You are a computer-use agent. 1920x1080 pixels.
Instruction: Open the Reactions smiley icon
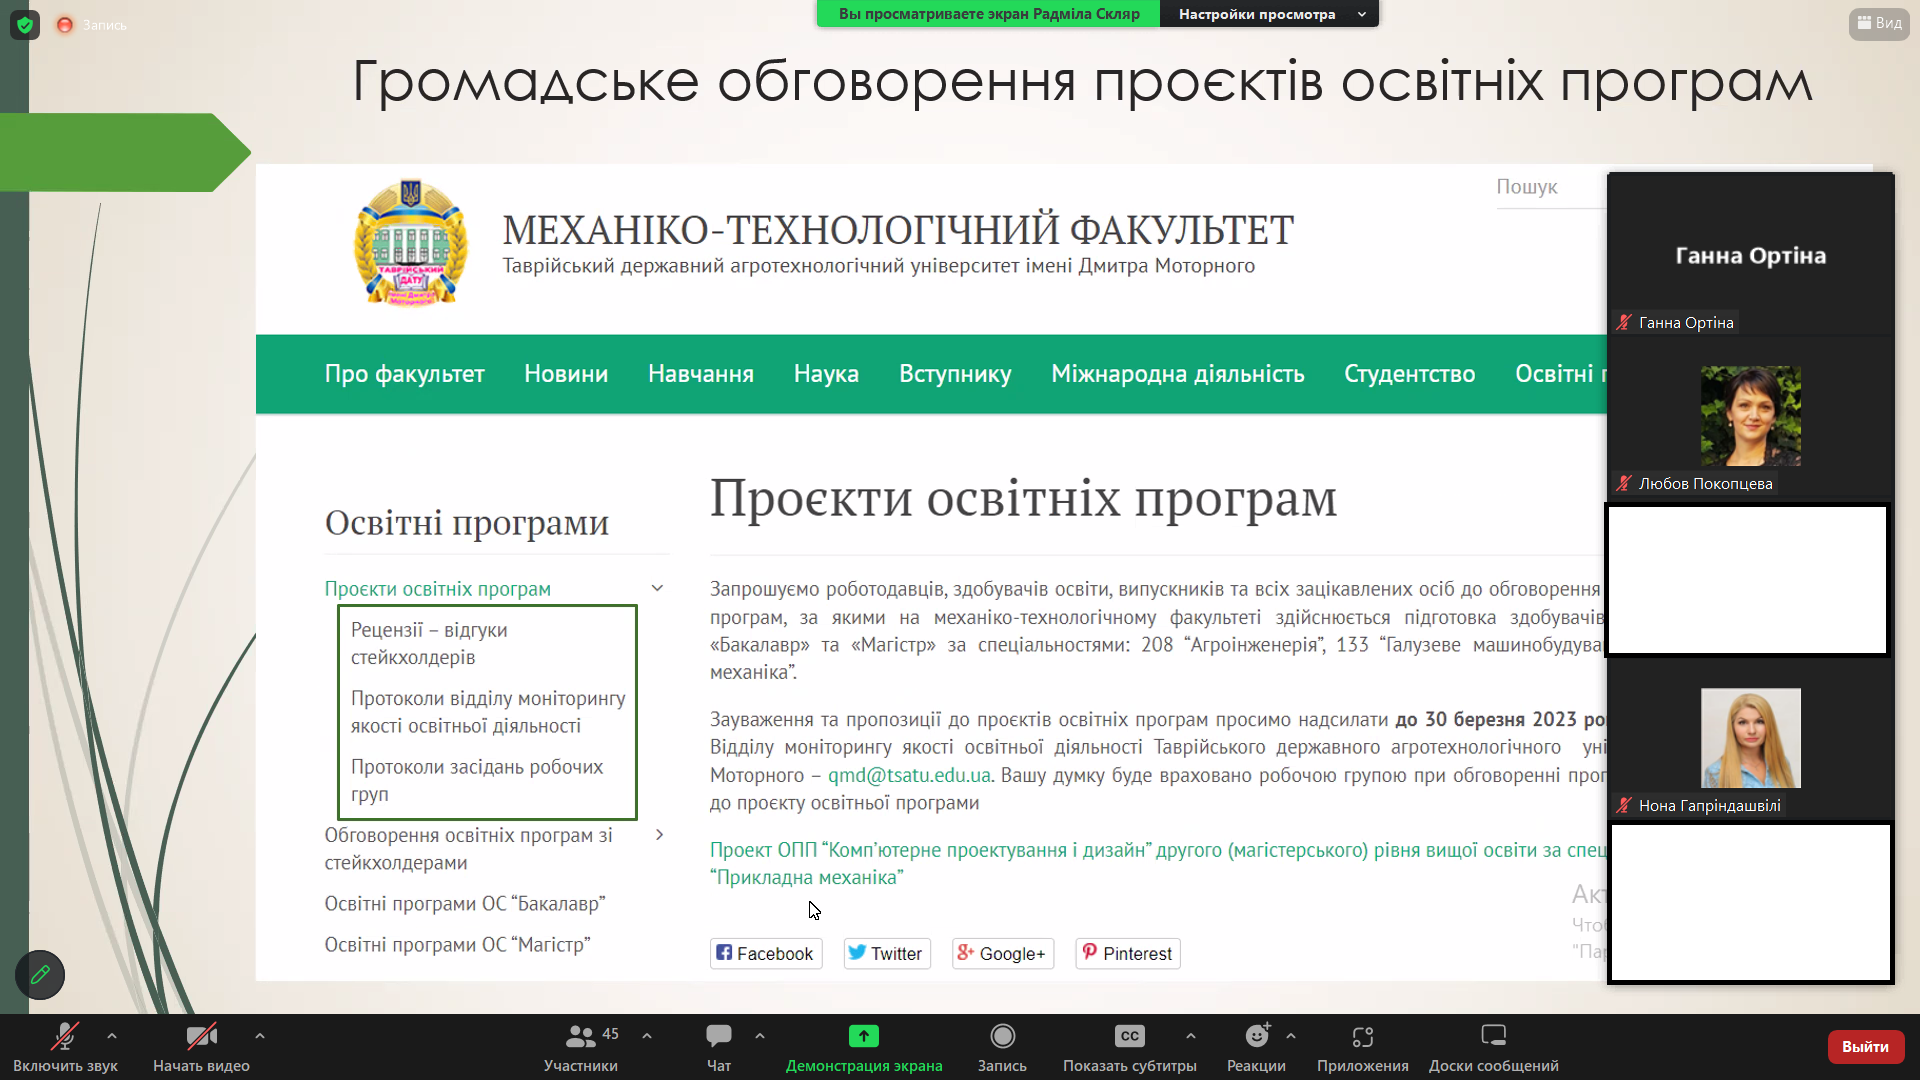point(1256,1036)
